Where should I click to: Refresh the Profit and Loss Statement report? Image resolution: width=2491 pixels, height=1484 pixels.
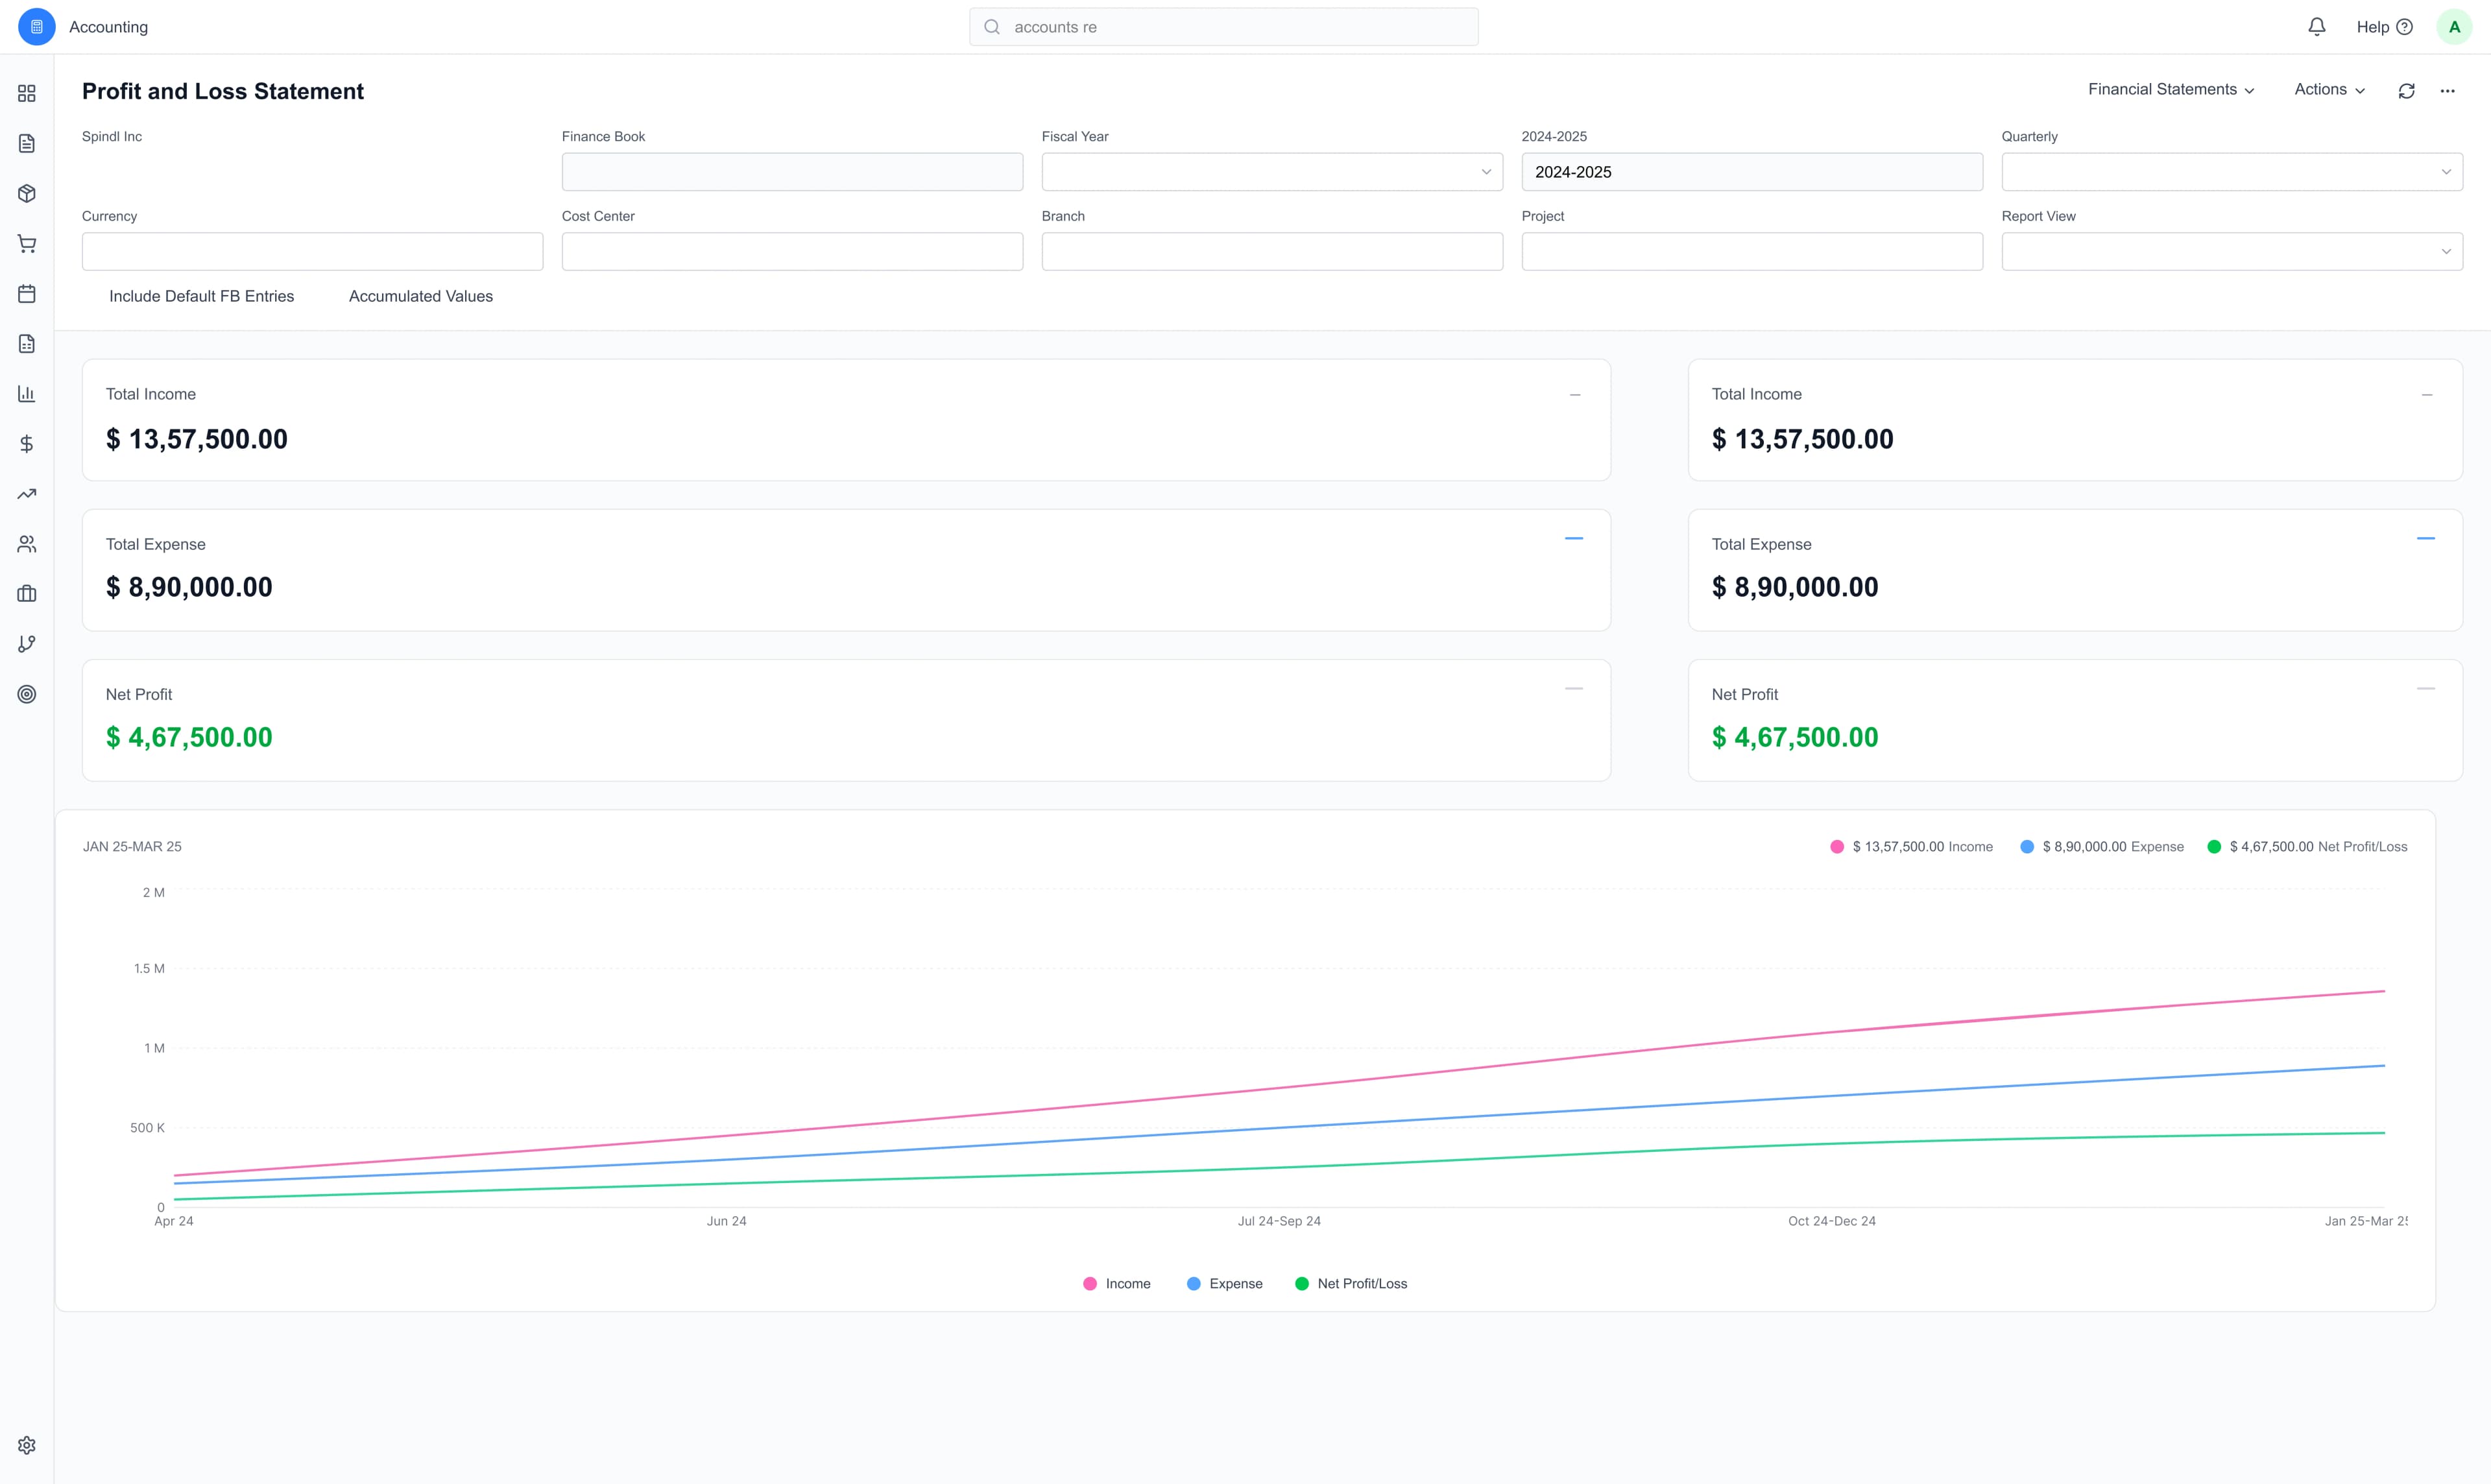[2406, 90]
